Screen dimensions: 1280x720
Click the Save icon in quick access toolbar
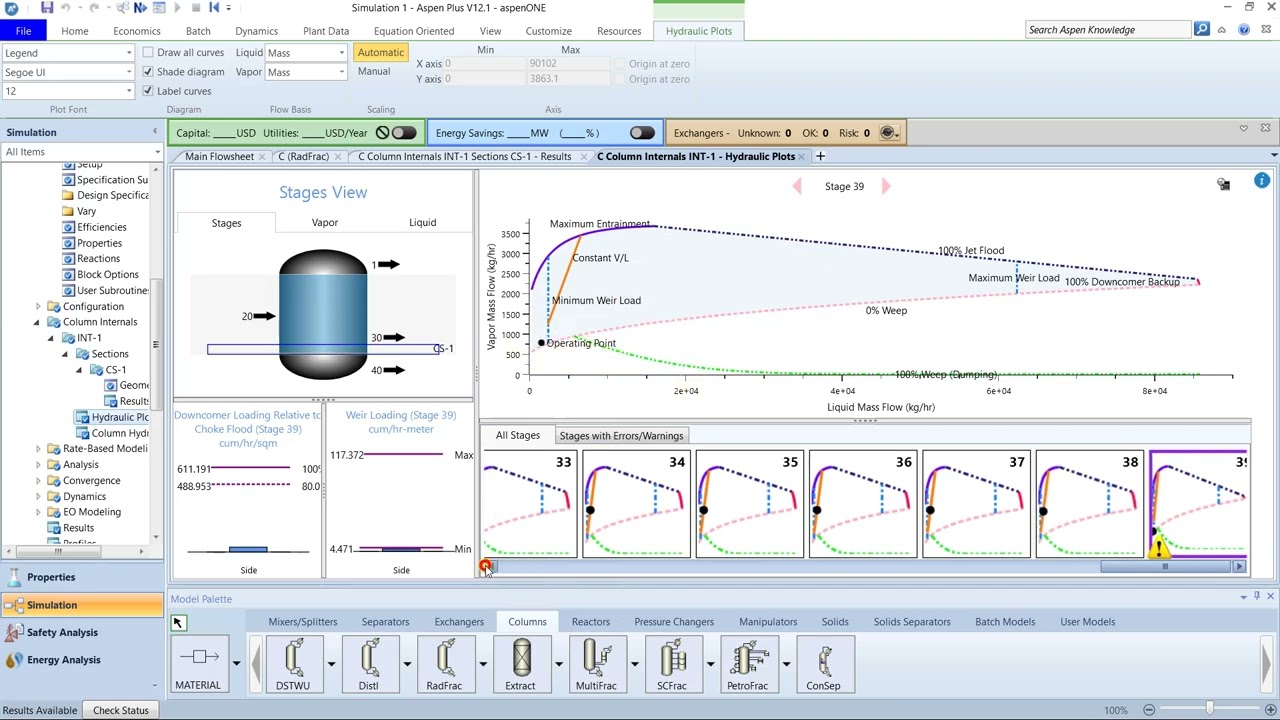click(46, 8)
